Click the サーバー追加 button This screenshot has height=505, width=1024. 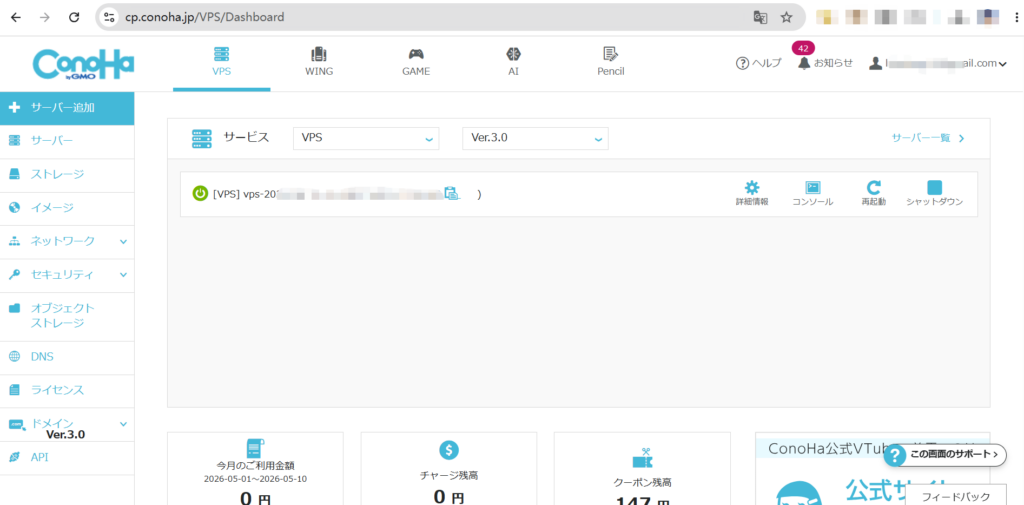67,108
